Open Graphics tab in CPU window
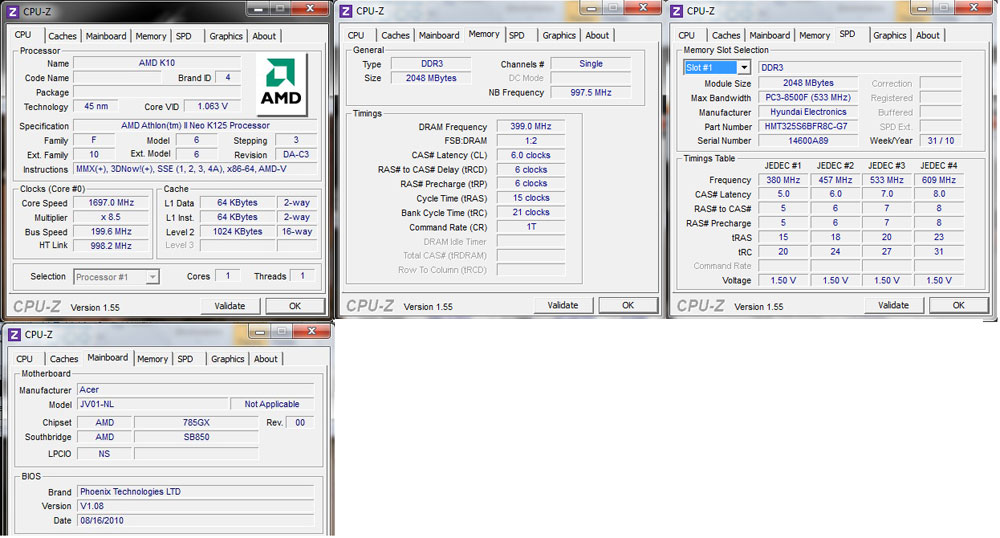Image resolution: width=1000 pixels, height=538 pixels. [x=226, y=36]
